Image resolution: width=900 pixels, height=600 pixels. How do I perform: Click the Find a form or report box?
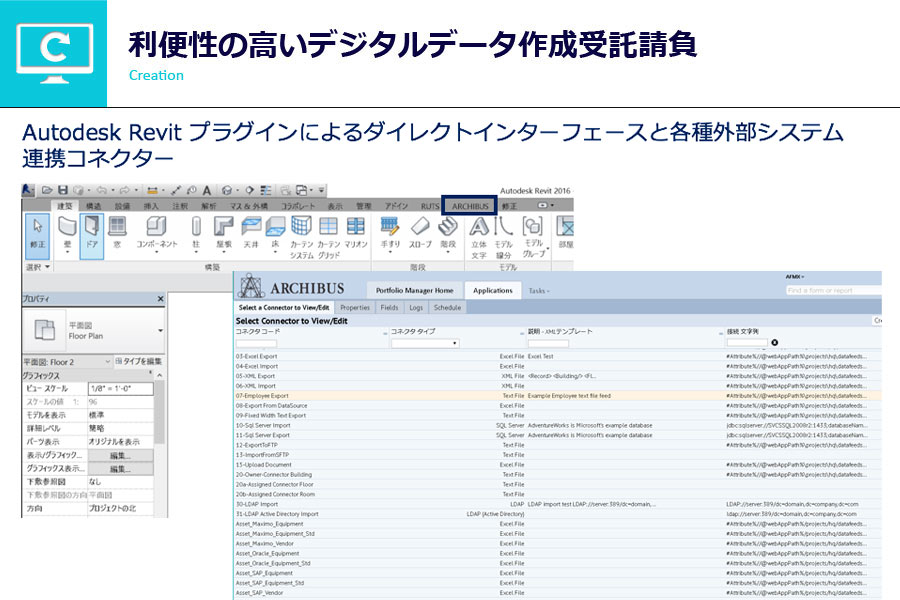click(x=833, y=291)
